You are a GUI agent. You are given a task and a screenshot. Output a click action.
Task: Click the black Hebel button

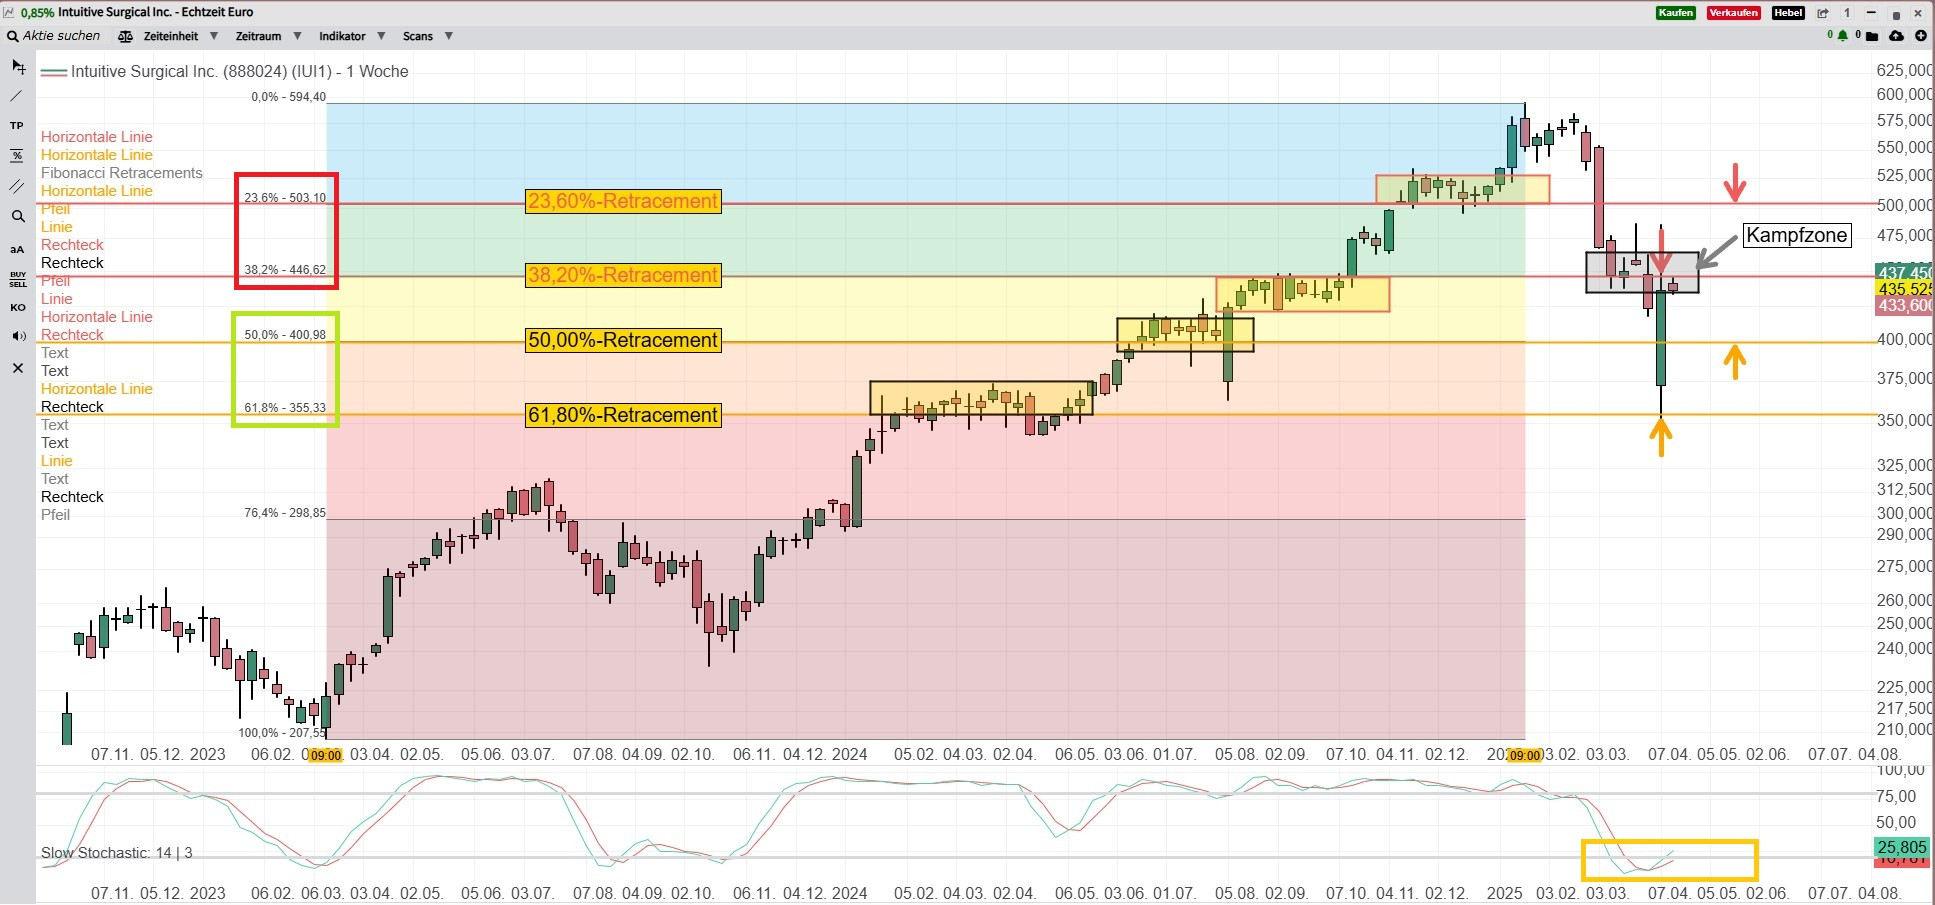point(1788,13)
